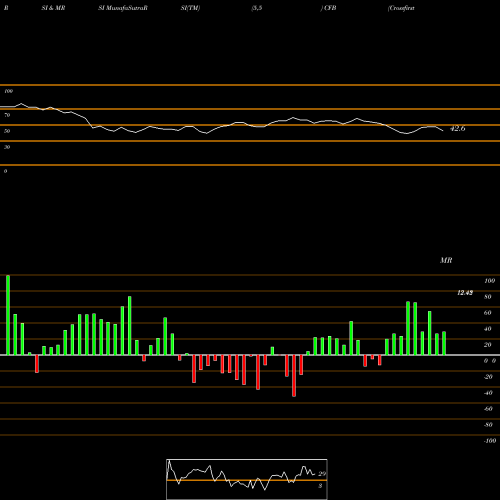Click the tallest green bar at far left
500x500 pixels.
coord(8,315)
